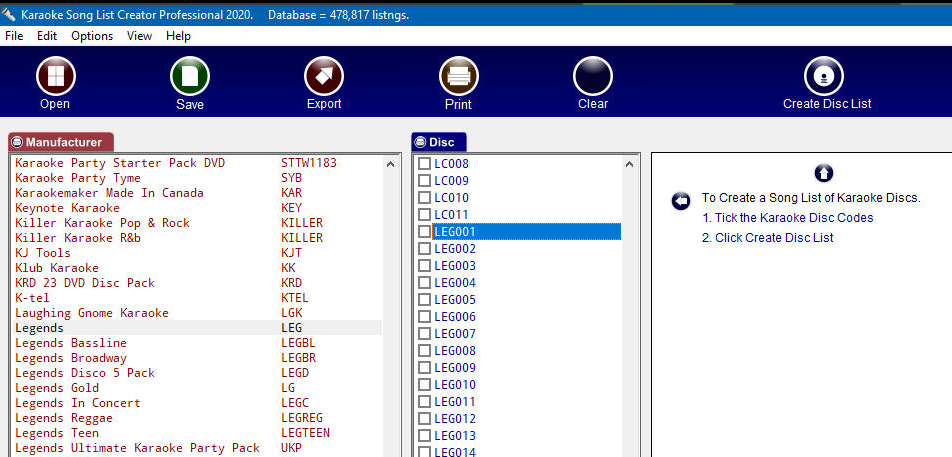Image resolution: width=952 pixels, height=457 pixels.
Task: Select KRD 23 DVD Disc Pack row
Action: click(x=197, y=283)
